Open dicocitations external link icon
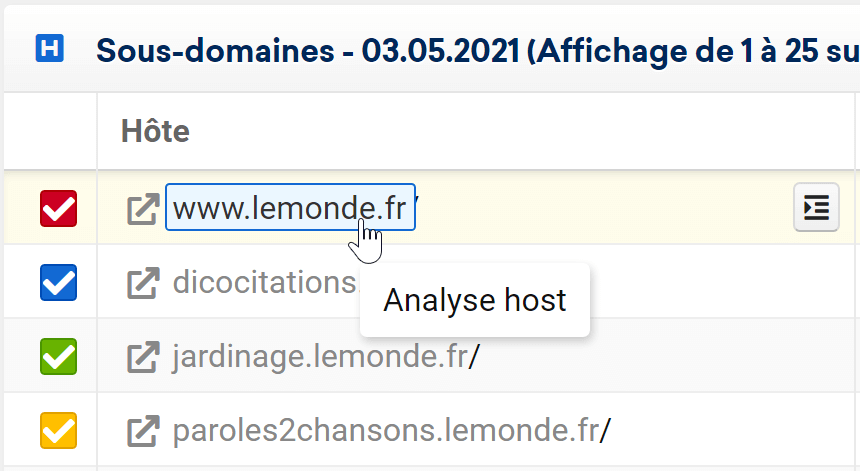Screen dimensions: 860x471 [143, 283]
